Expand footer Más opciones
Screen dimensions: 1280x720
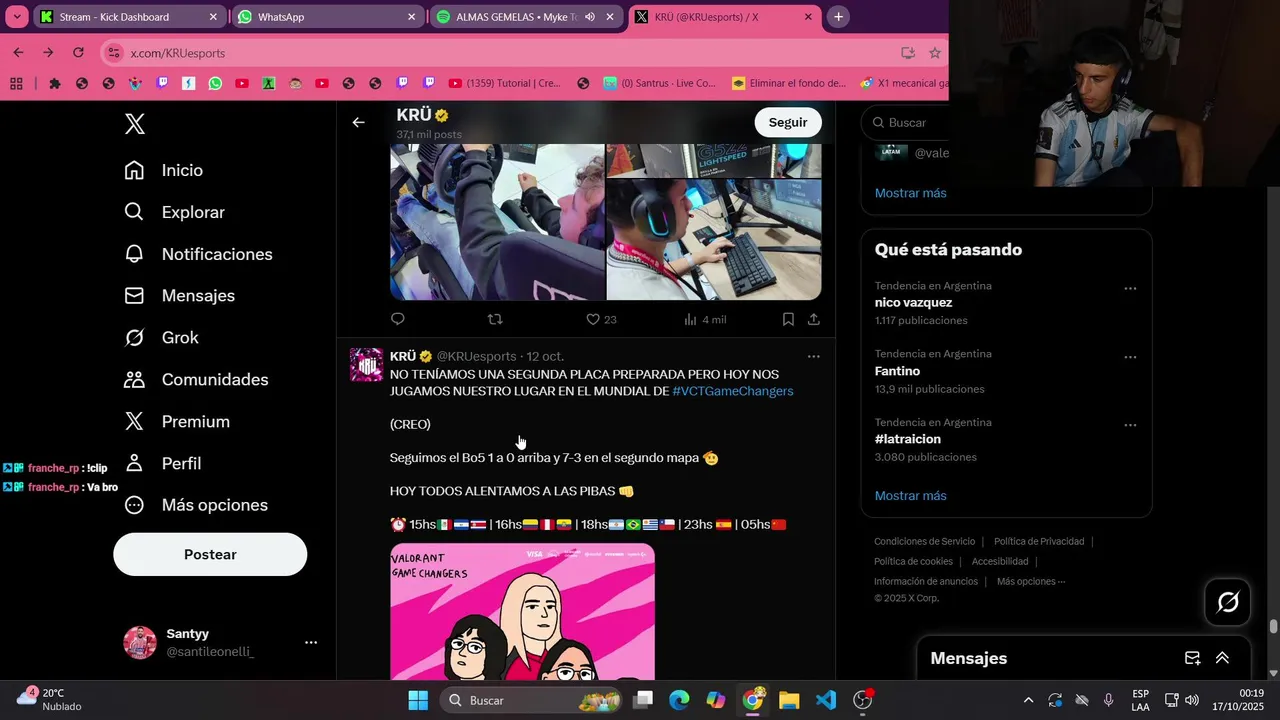coord(1031,582)
